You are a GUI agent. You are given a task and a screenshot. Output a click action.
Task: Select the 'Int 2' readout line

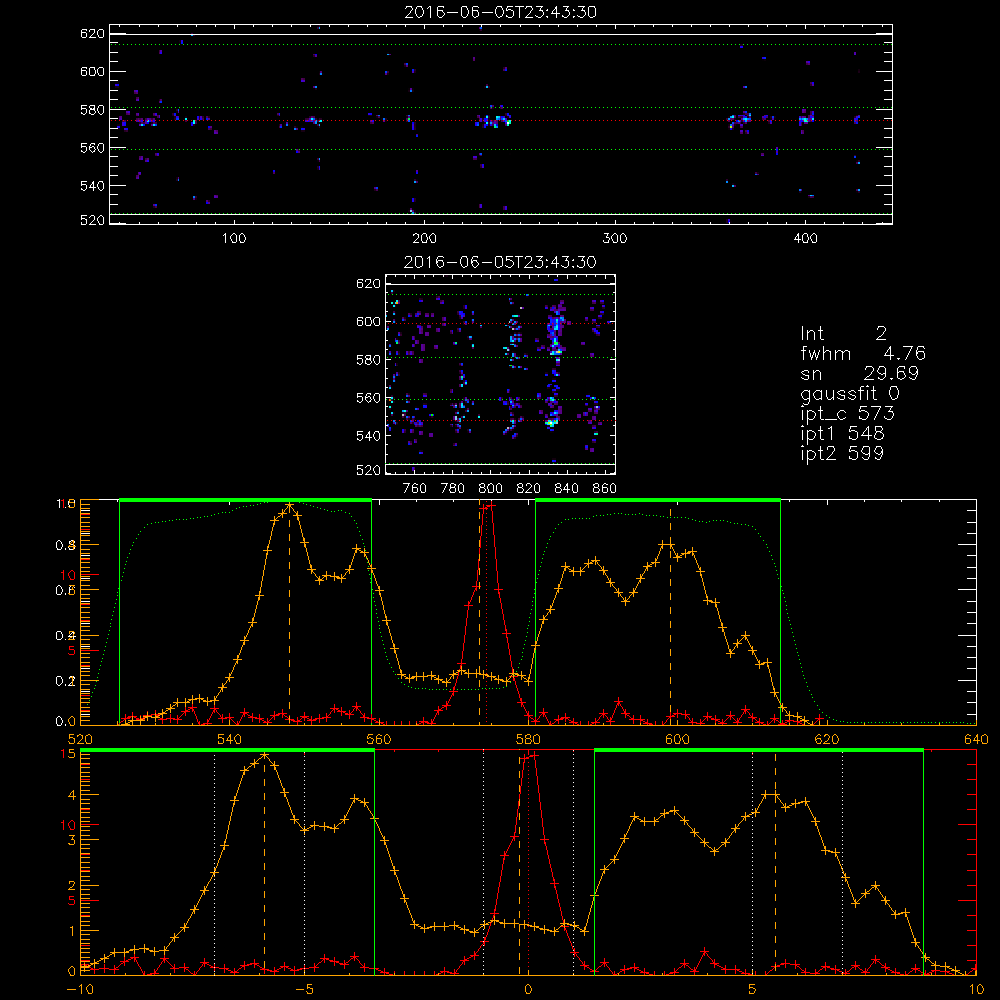click(x=844, y=333)
